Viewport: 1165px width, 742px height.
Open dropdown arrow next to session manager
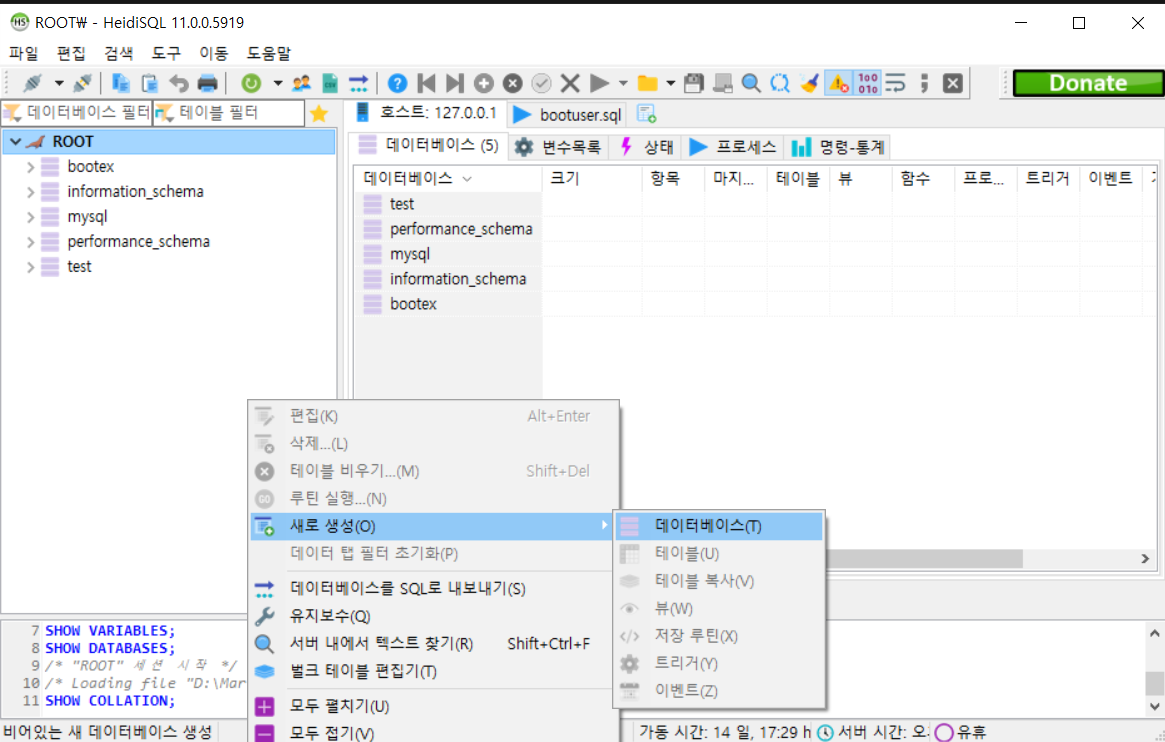[59, 83]
